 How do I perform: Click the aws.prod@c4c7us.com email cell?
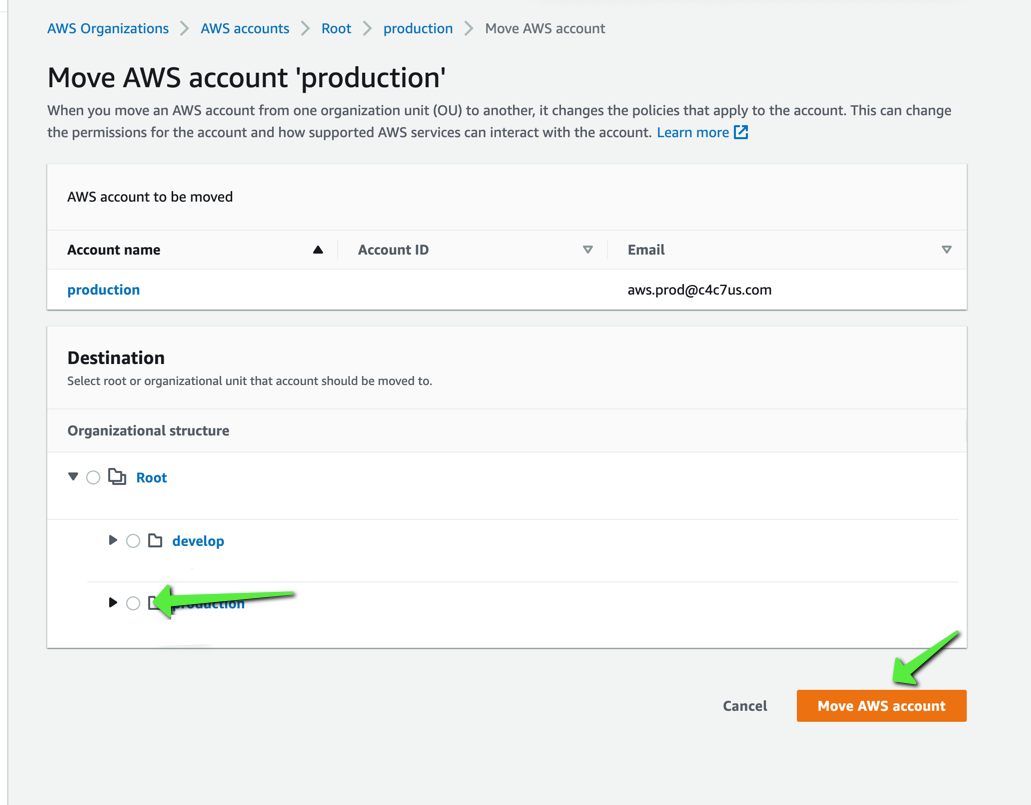point(699,290)
